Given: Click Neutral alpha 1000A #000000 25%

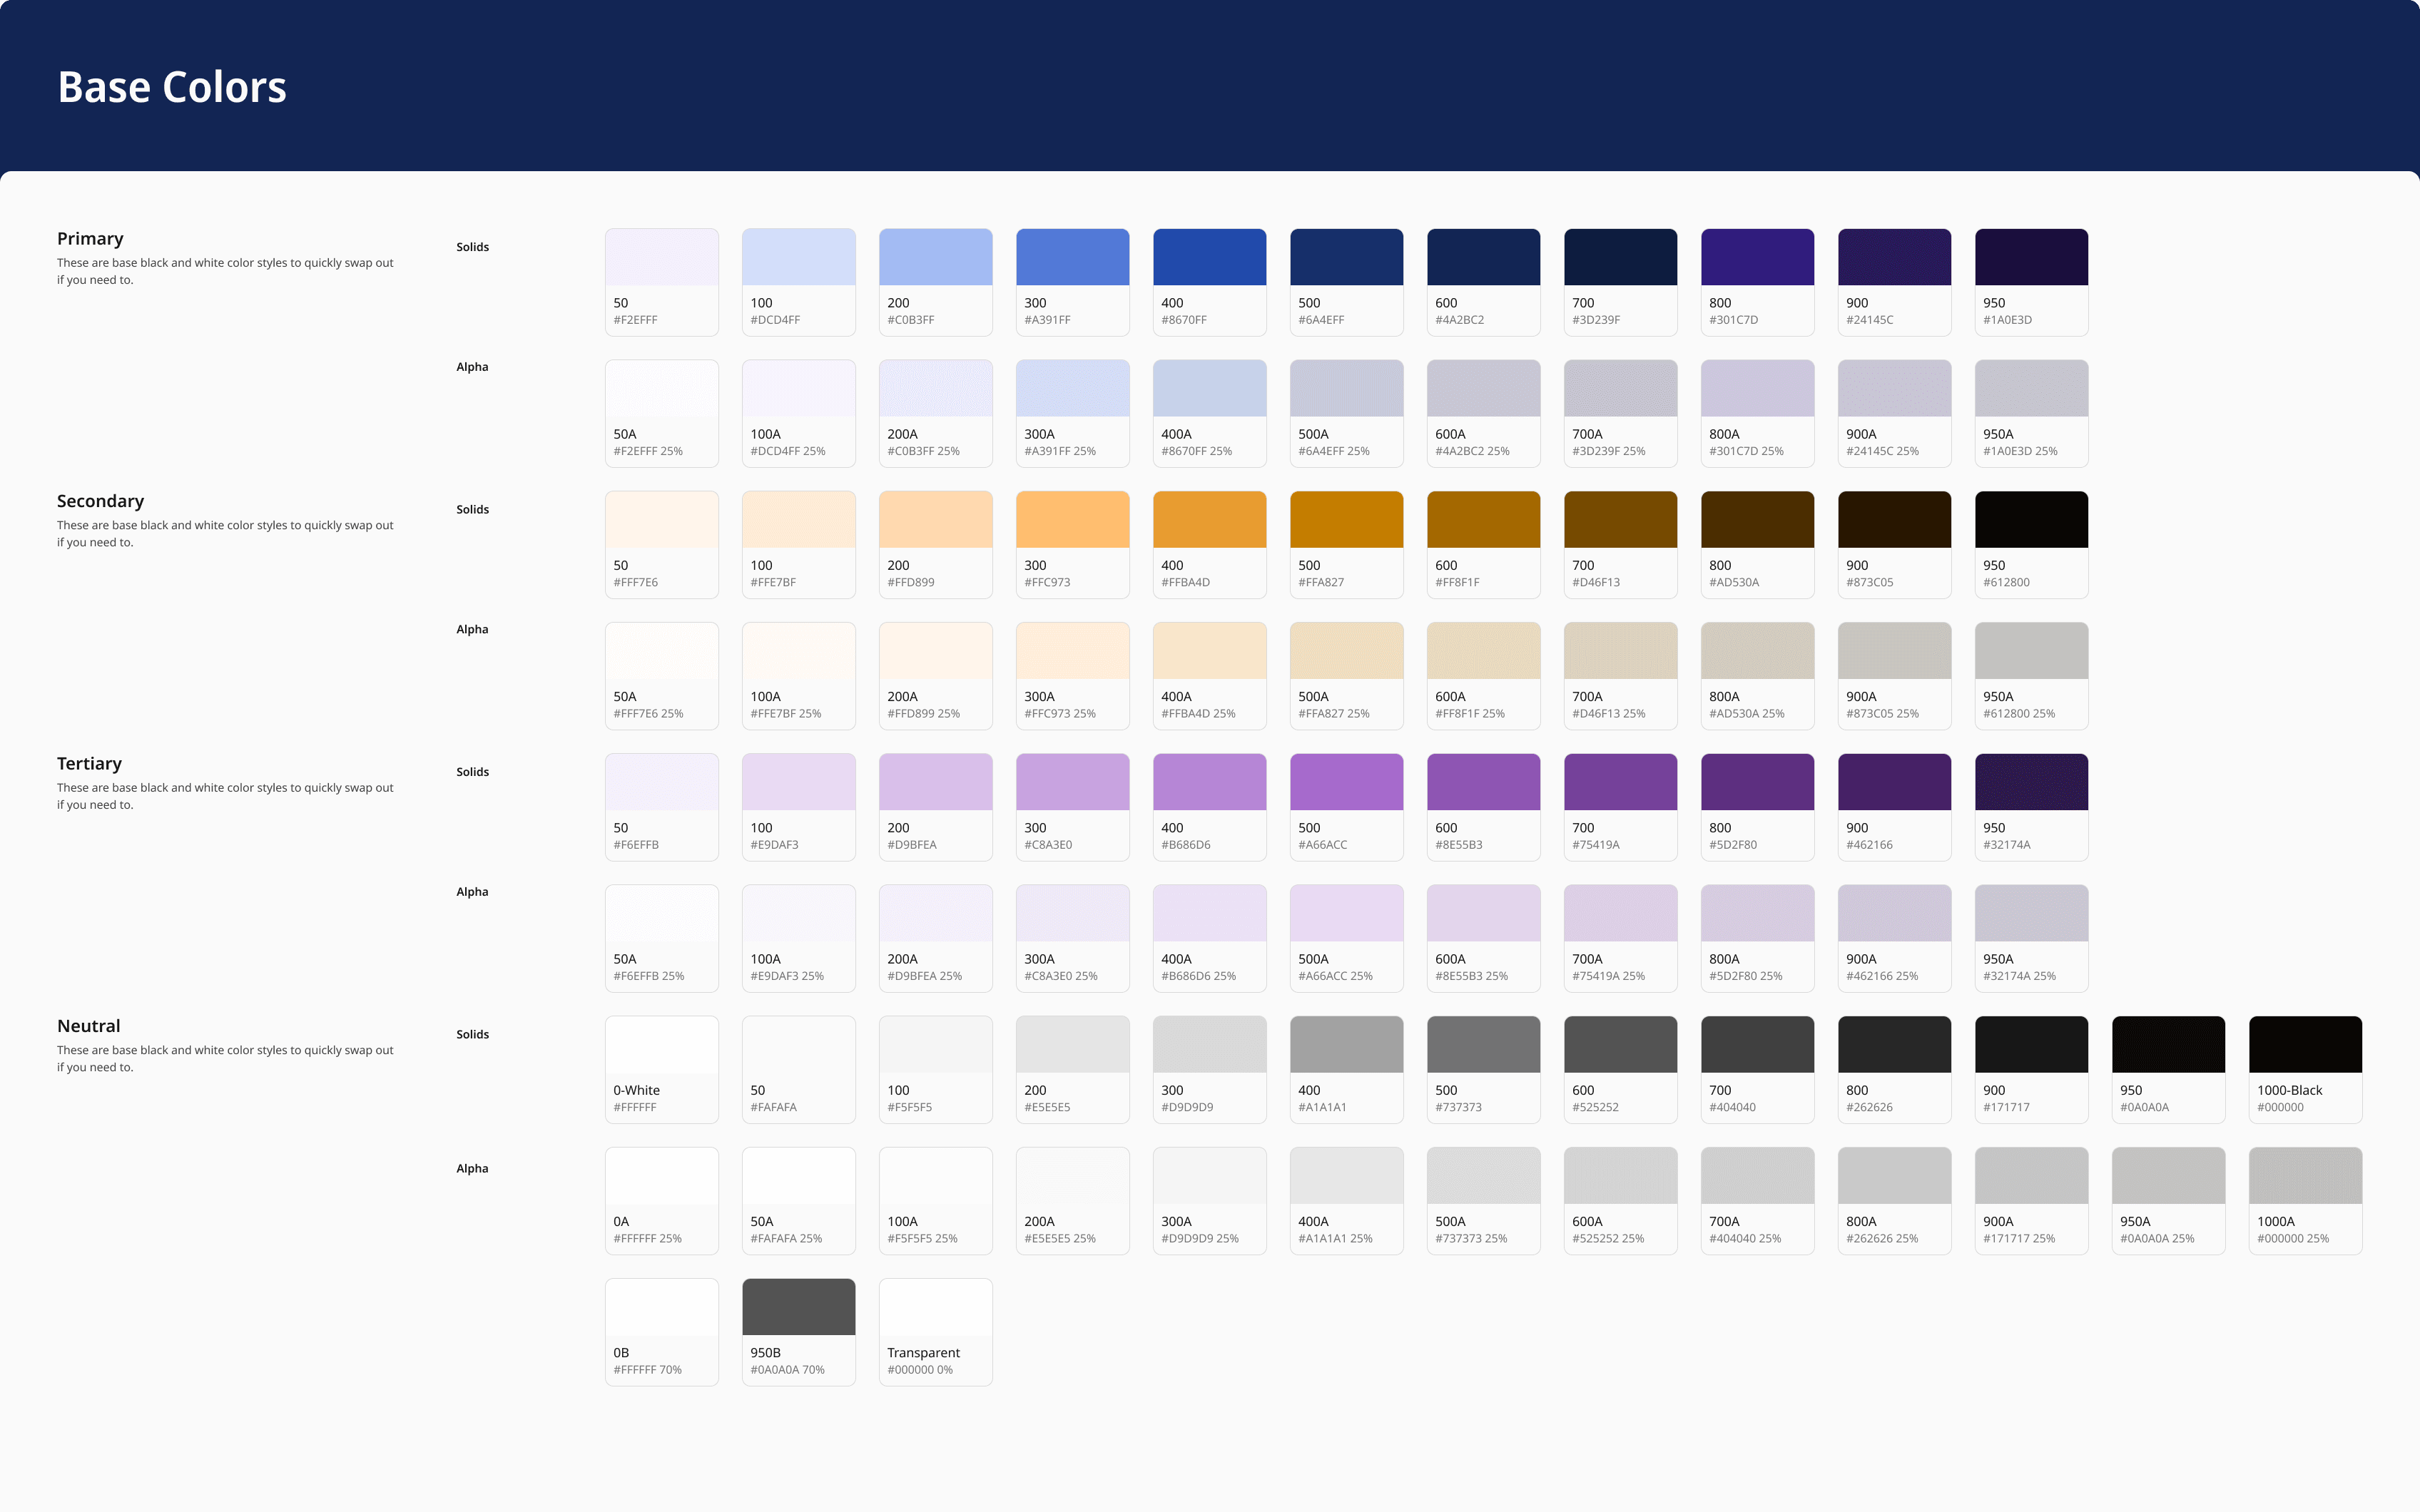Looking at the screenshot, I should tap(2305, 1200).
